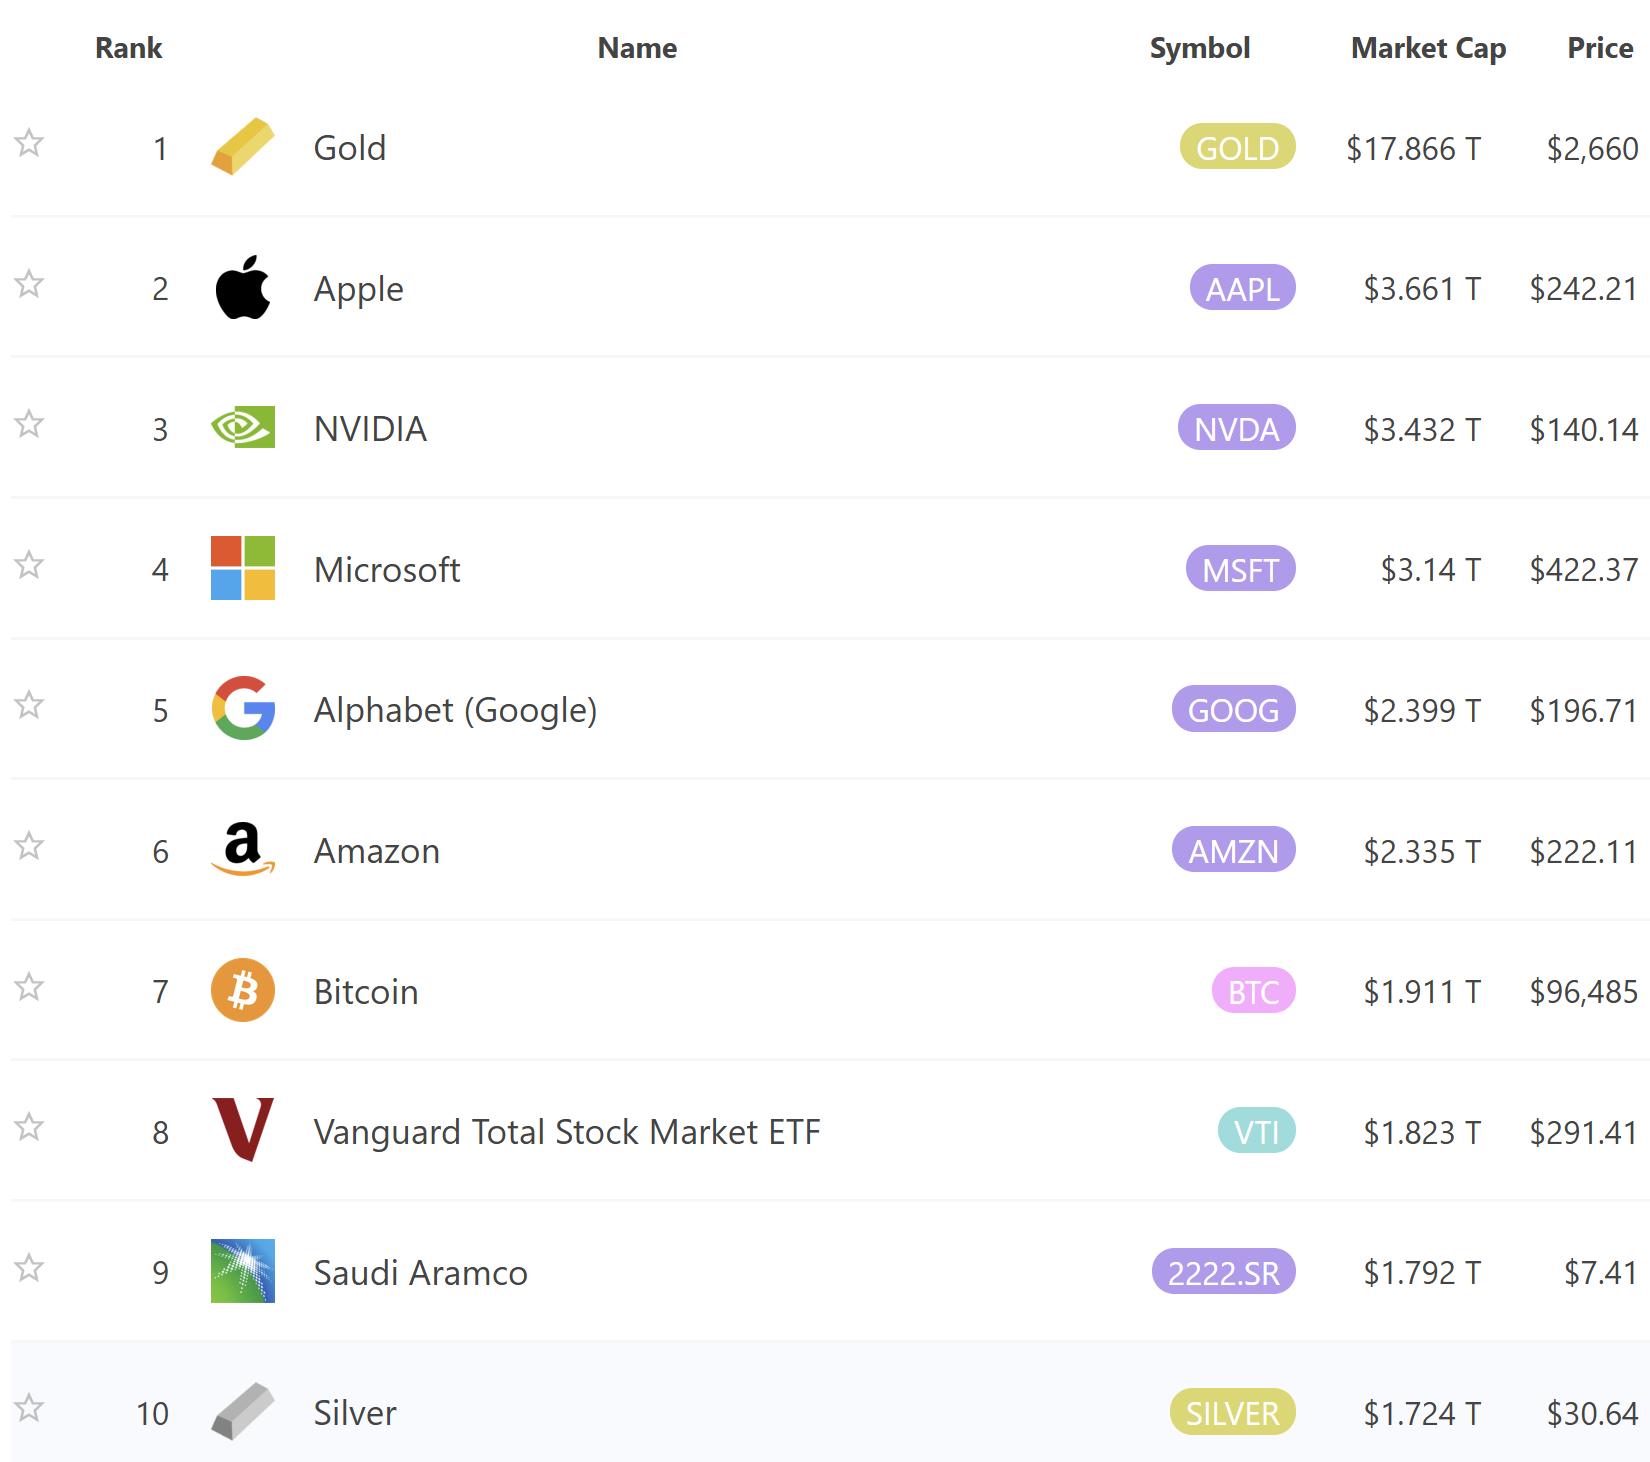Open Vanguard Total Stock Market ETF link
Viewport: 1650px width, 1462px height.
[566, 1132]
